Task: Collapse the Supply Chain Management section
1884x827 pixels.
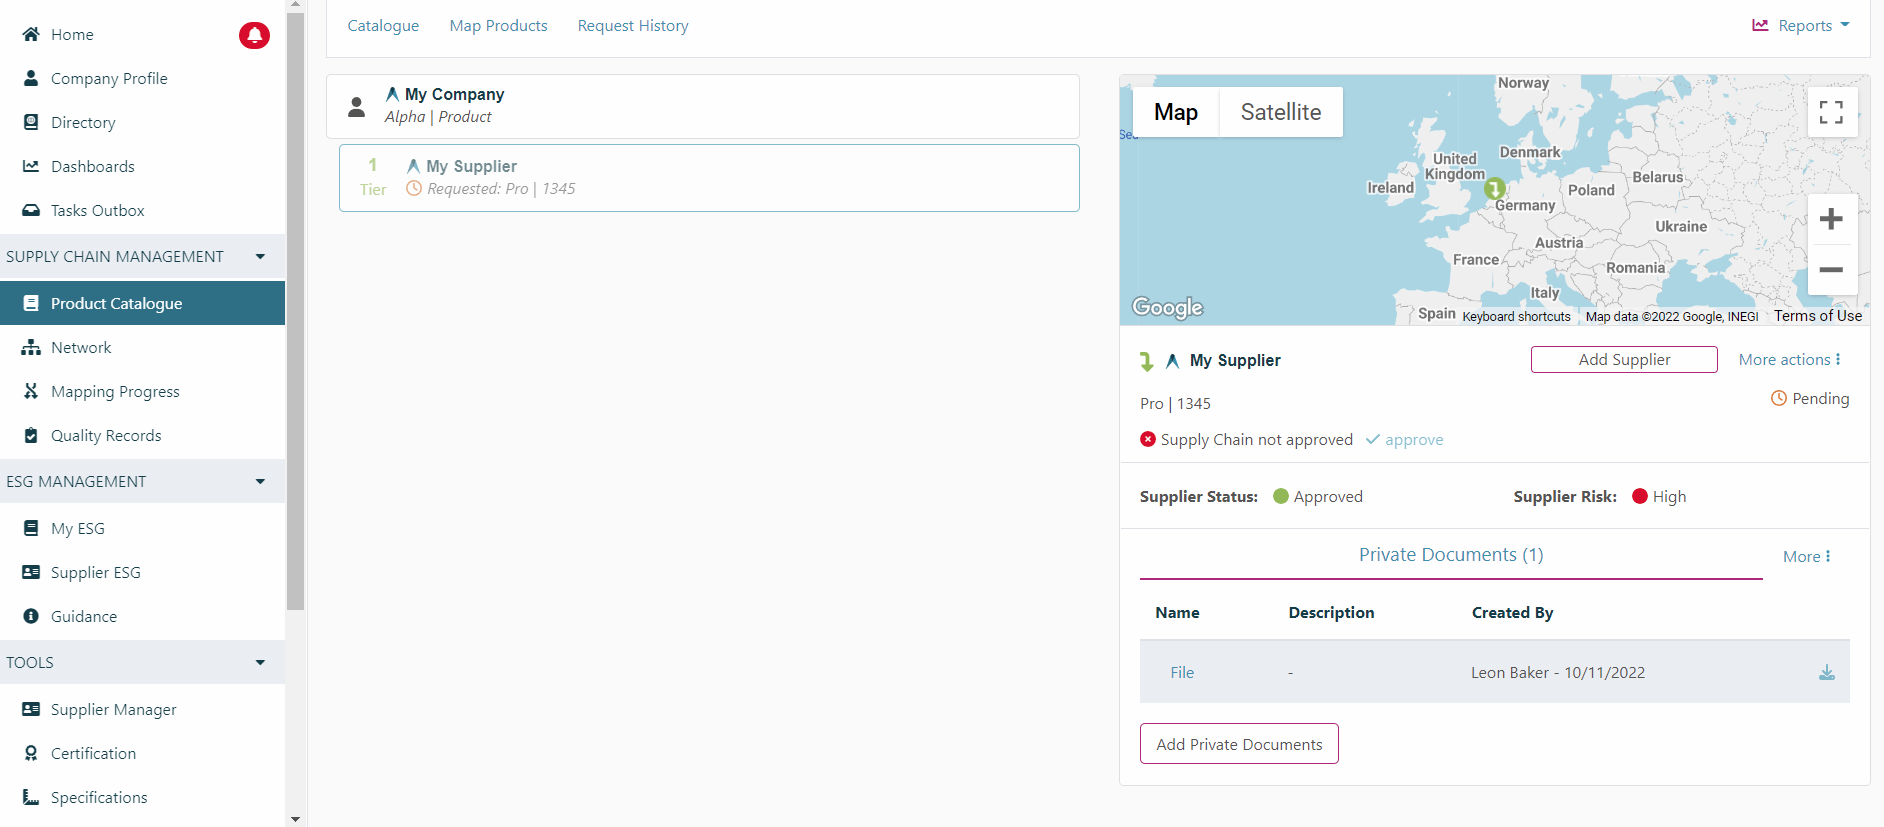Action: [260, 257]
